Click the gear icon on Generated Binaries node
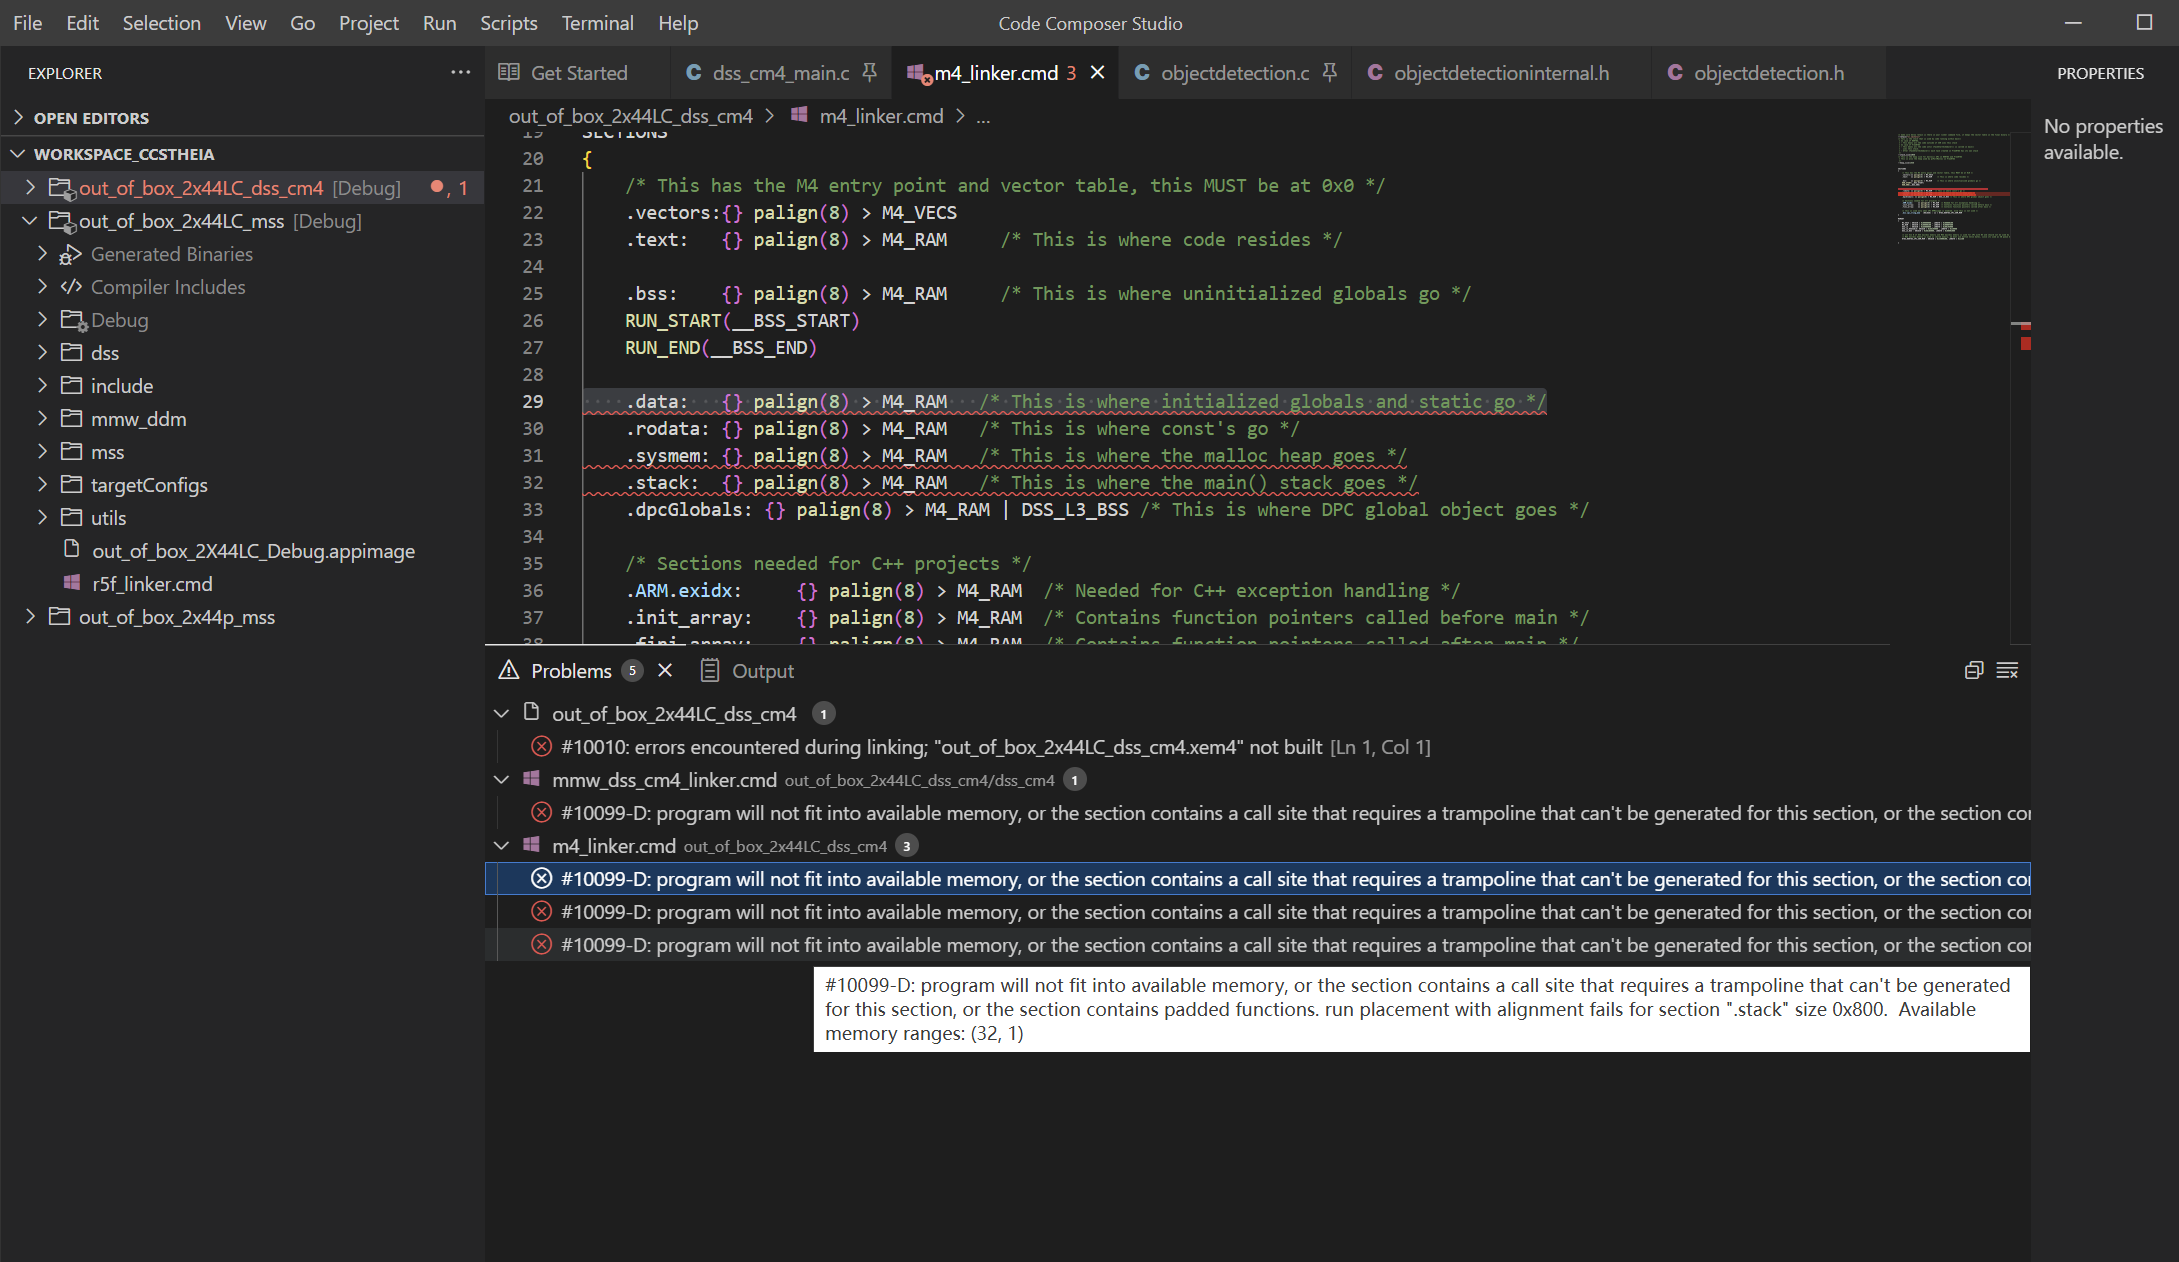 click(69, 254)
